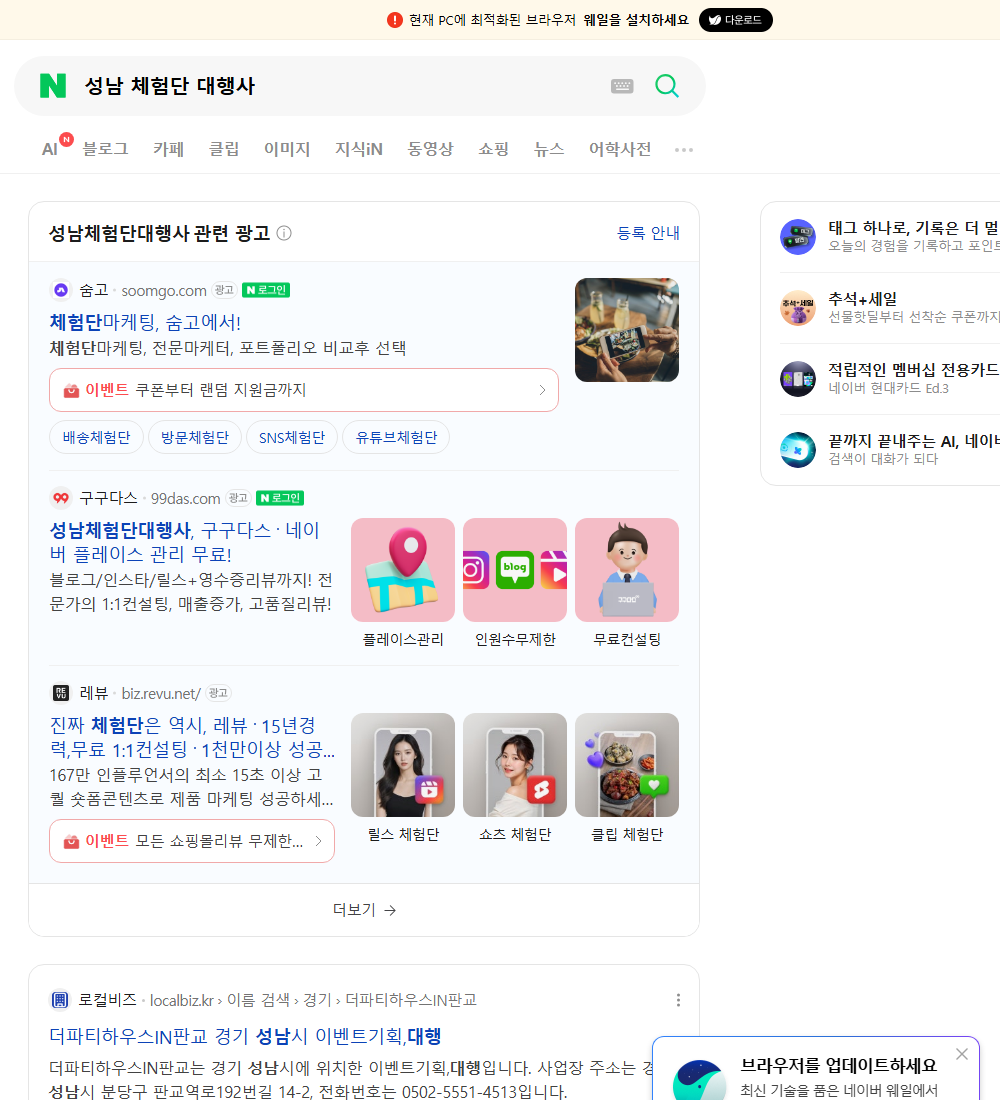This screenshot has height=1100, width=1000.
Task: Close the 브라우저를 업데이트하세요 popup
Action: pos(961,1054)
